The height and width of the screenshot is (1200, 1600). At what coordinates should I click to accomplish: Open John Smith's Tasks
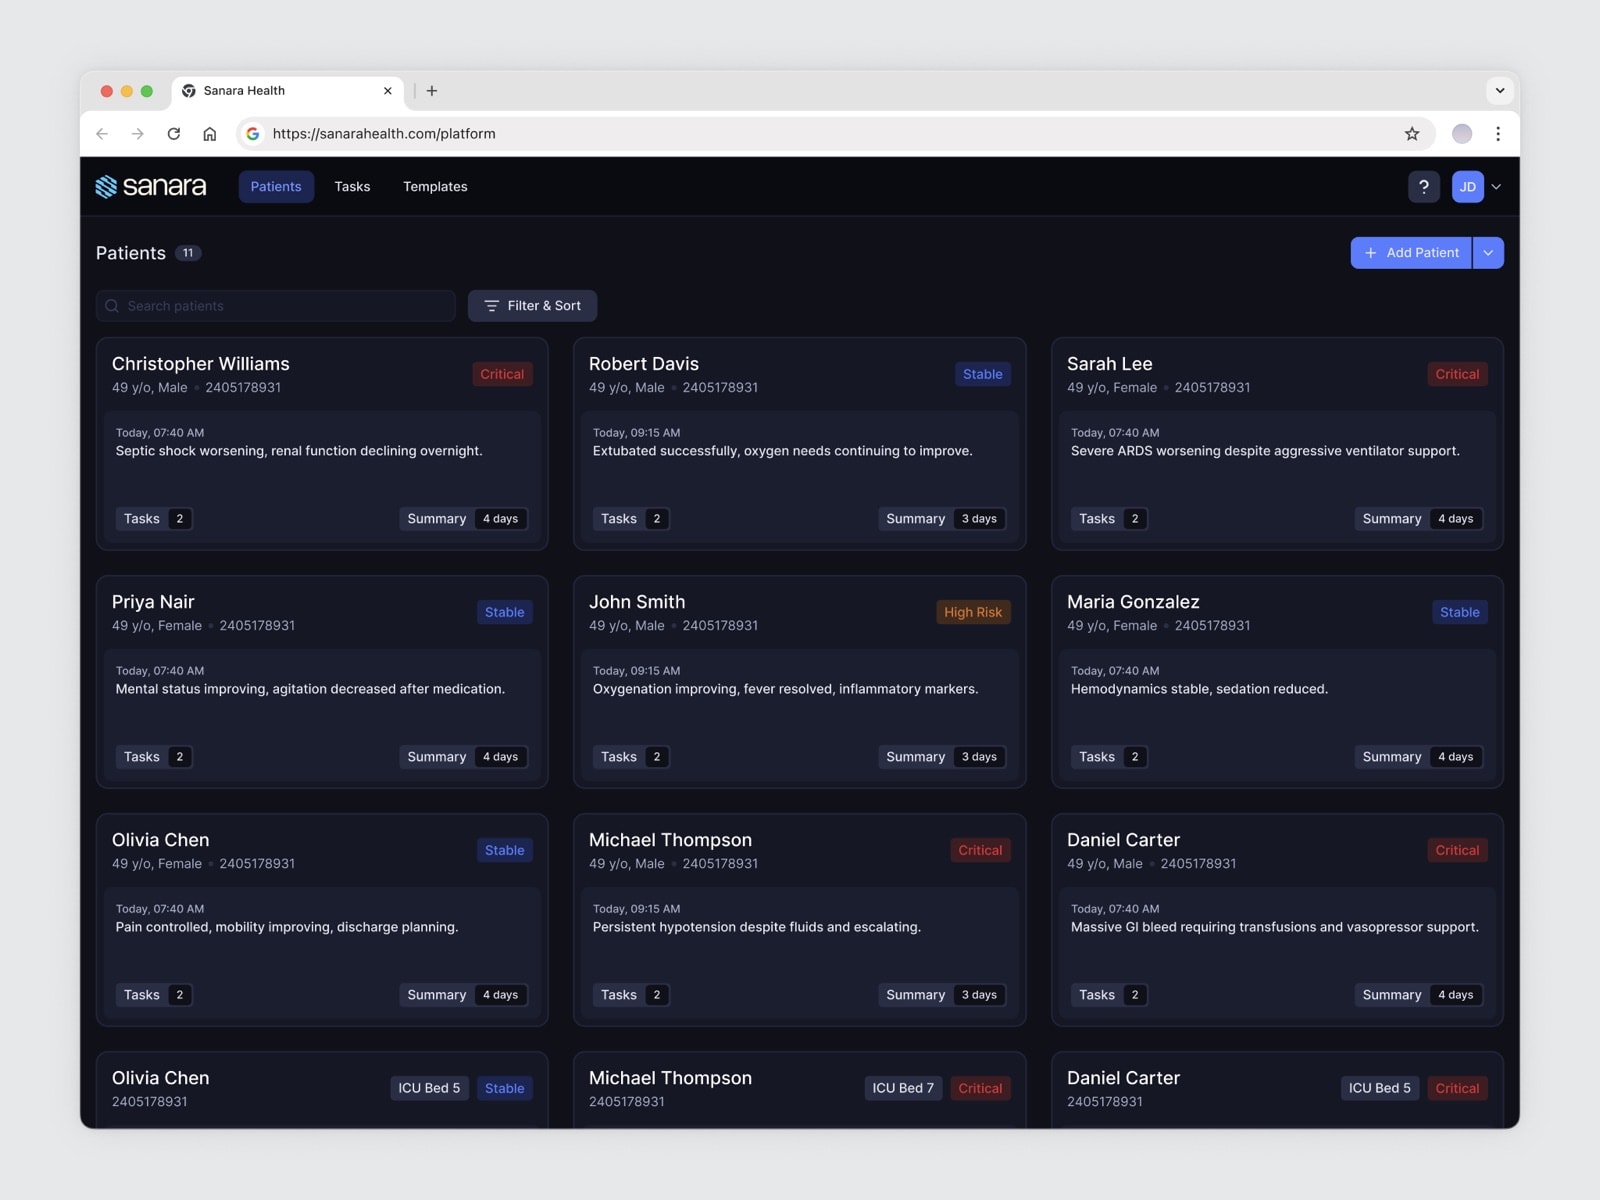click(x=631, y=757)
